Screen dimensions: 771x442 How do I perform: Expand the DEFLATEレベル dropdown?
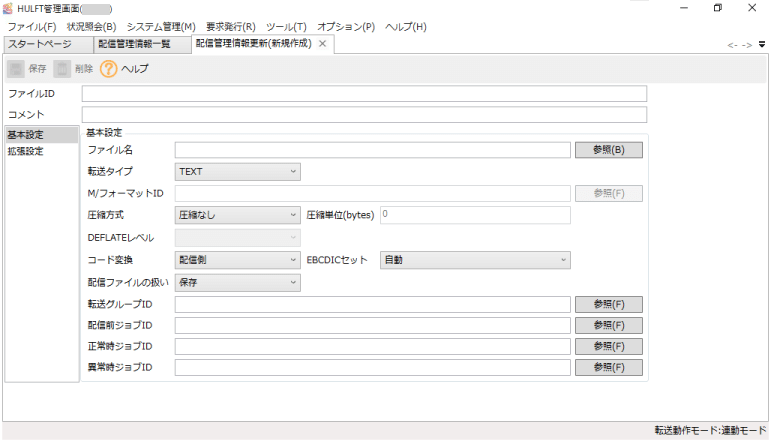click(x=237, y=237)
